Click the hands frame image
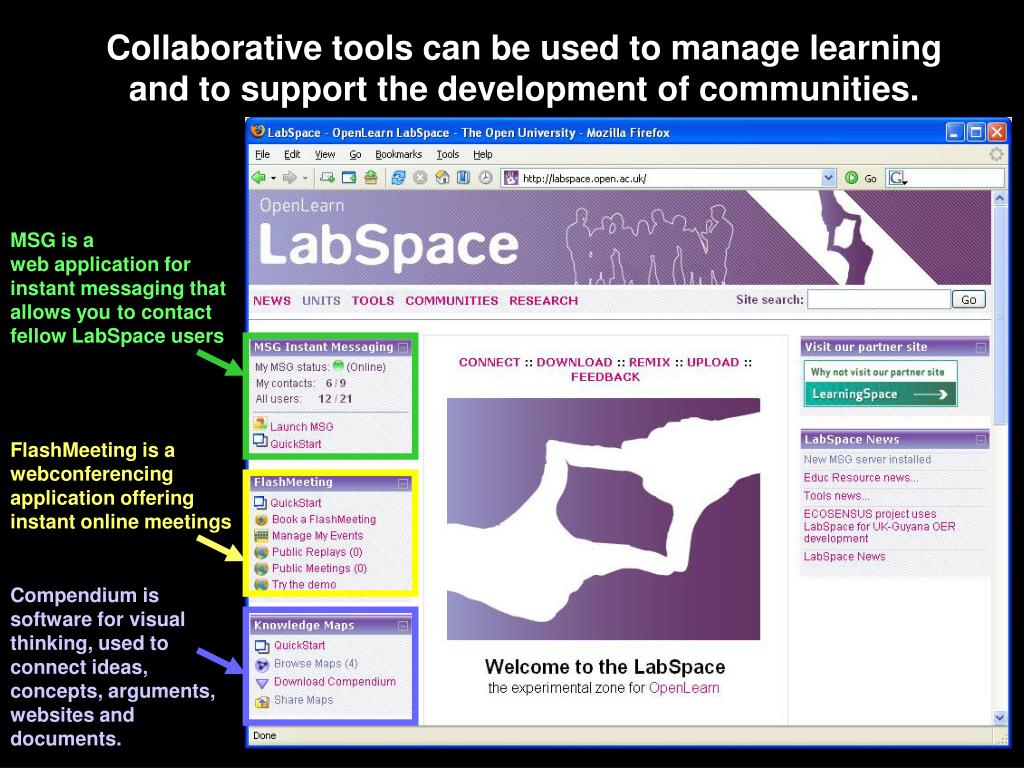The width and height of the screenshot is (1024, 768). (x=603, y=519)
